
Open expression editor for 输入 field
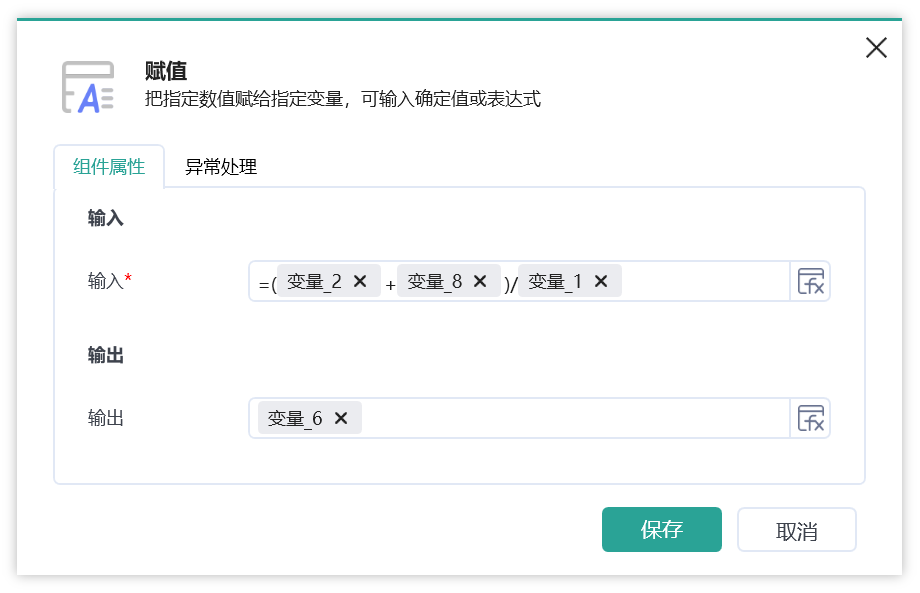(x=810, y=282)
